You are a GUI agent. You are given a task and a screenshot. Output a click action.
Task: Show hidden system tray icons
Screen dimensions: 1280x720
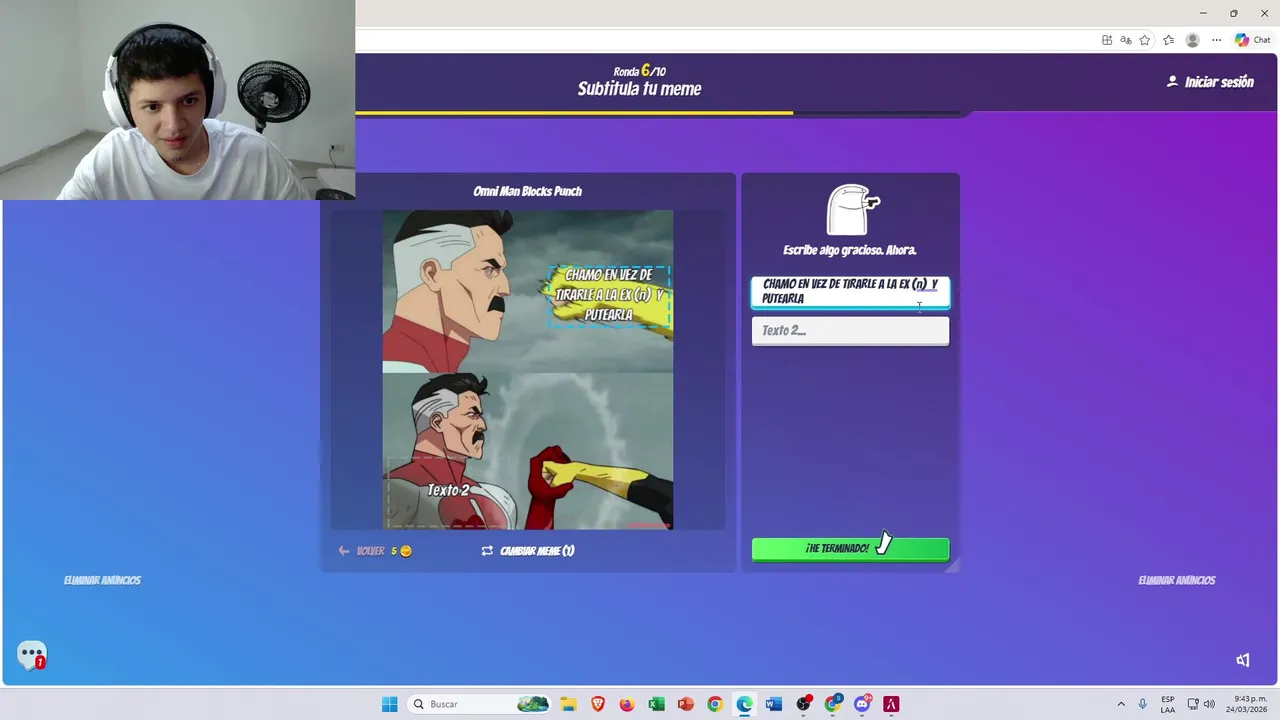1121,704
